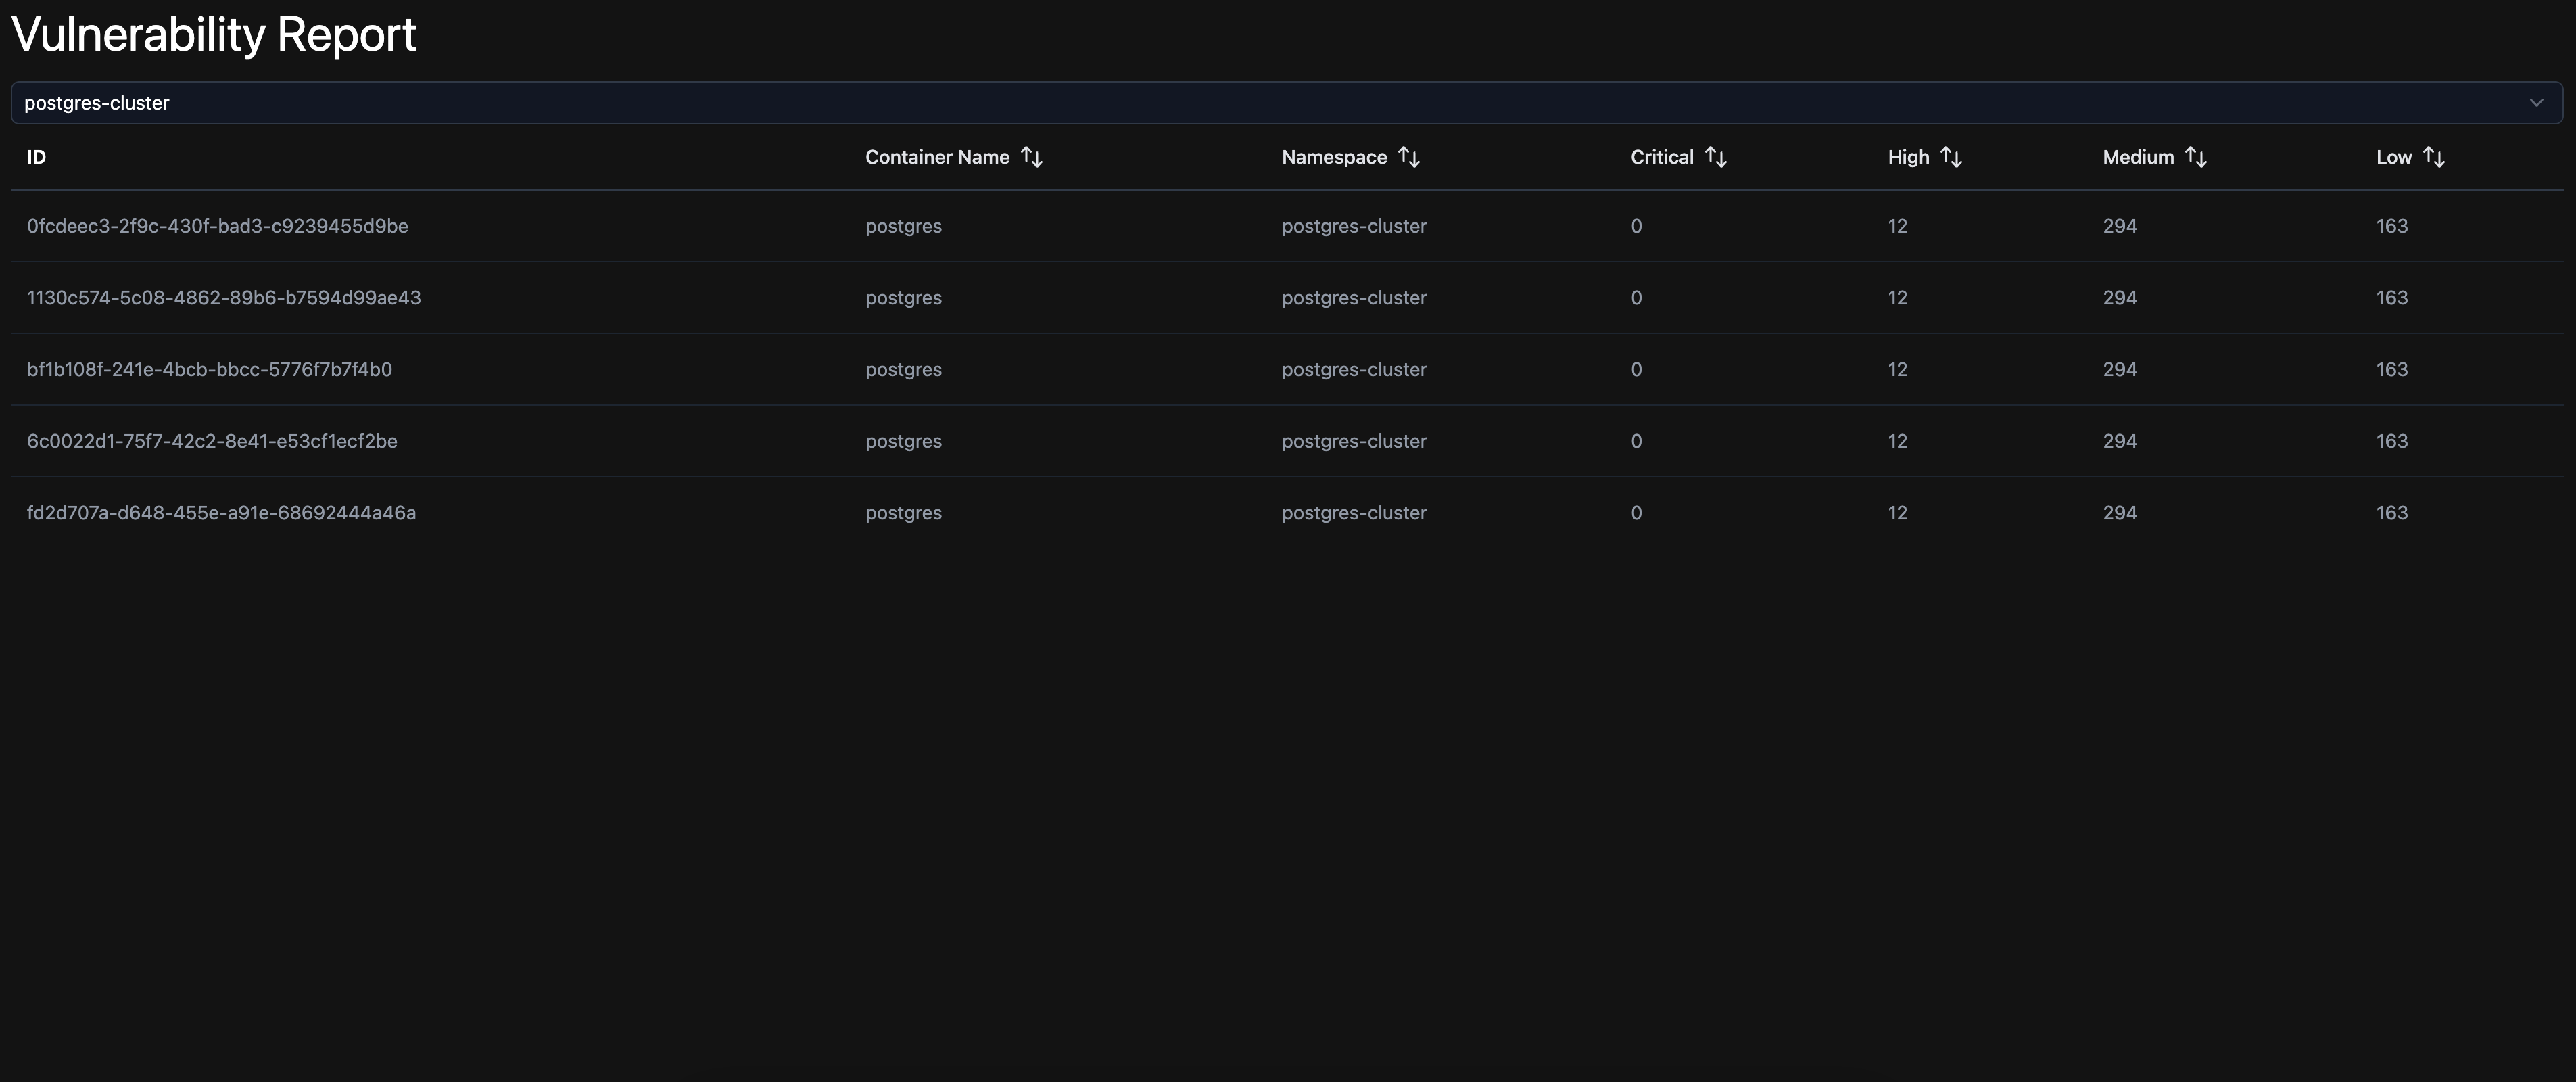Click the ID column header

37,157
